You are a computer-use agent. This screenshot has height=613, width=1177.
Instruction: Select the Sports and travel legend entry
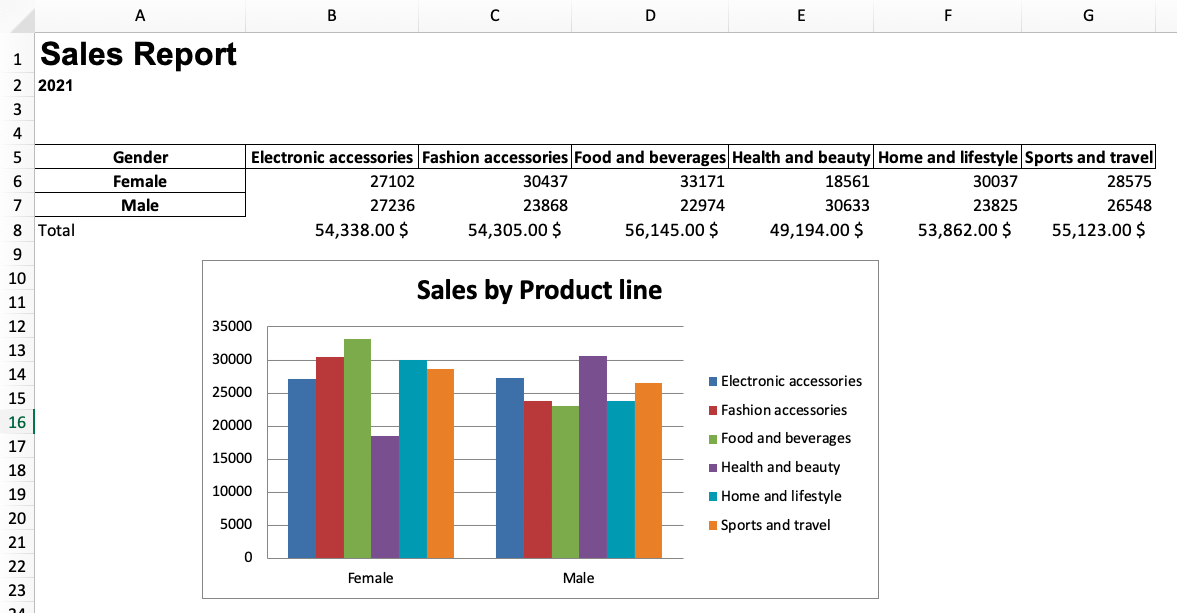769,525
